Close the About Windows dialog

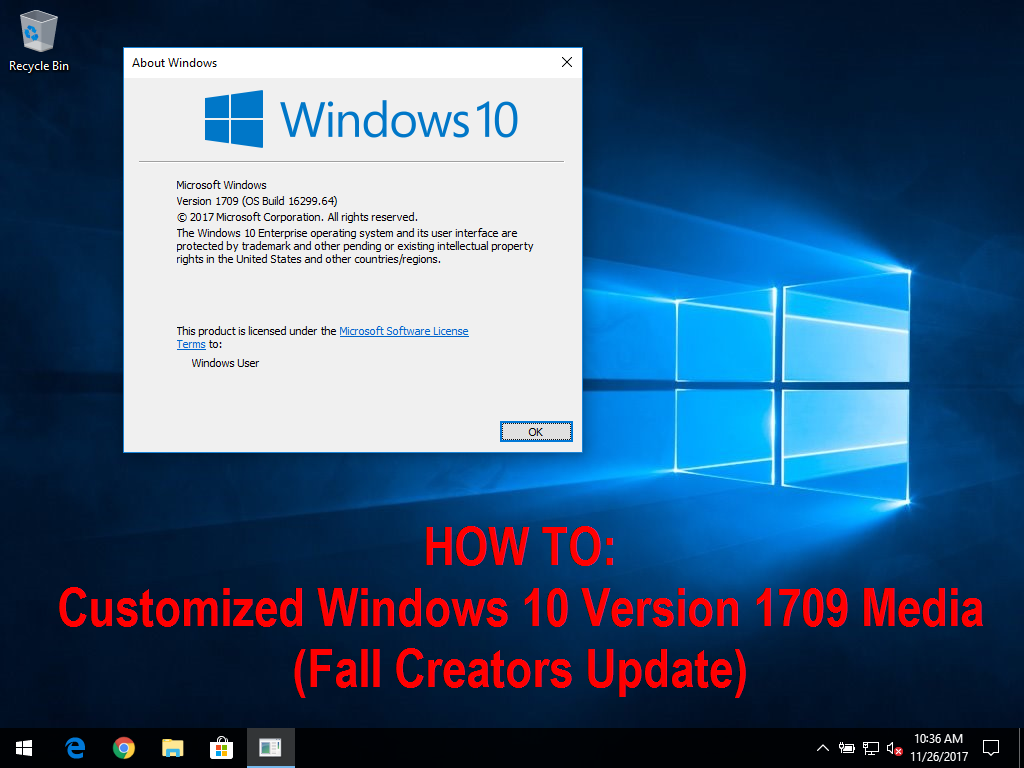[567, 62]
